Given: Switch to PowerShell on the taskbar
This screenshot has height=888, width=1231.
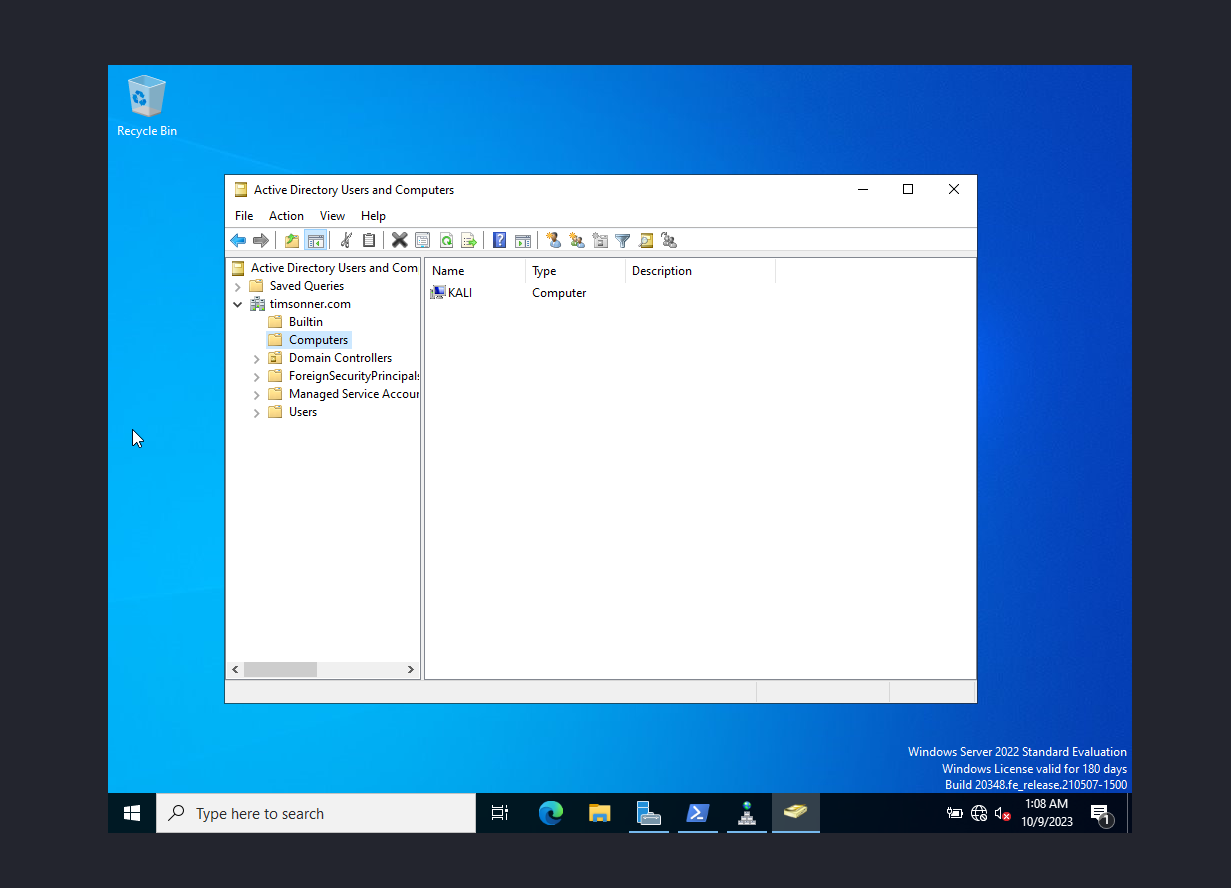Looking at the screenshot, I should (x=698, y=814).
